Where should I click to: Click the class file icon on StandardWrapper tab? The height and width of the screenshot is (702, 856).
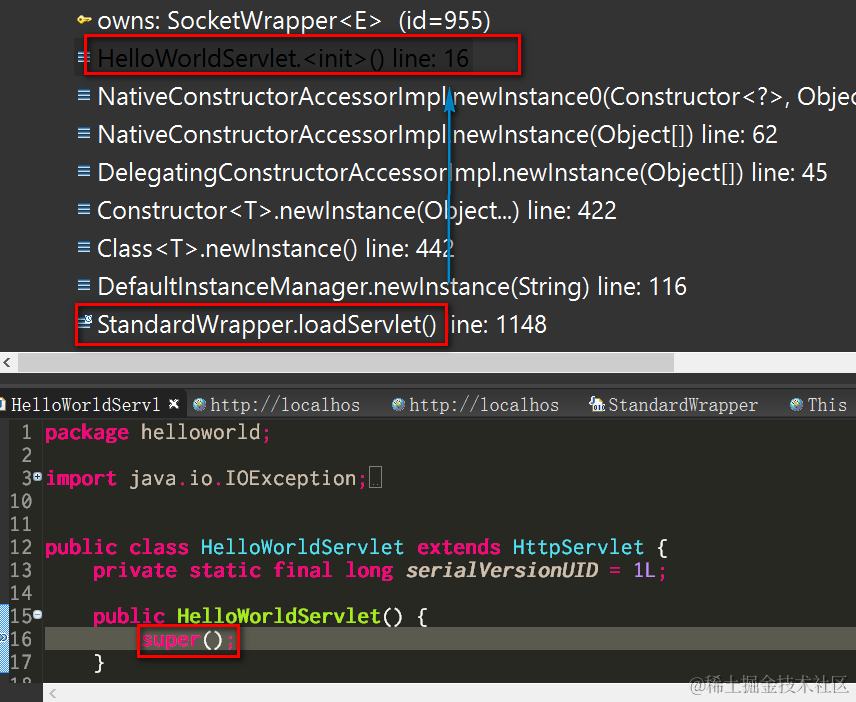coord(597,404)
